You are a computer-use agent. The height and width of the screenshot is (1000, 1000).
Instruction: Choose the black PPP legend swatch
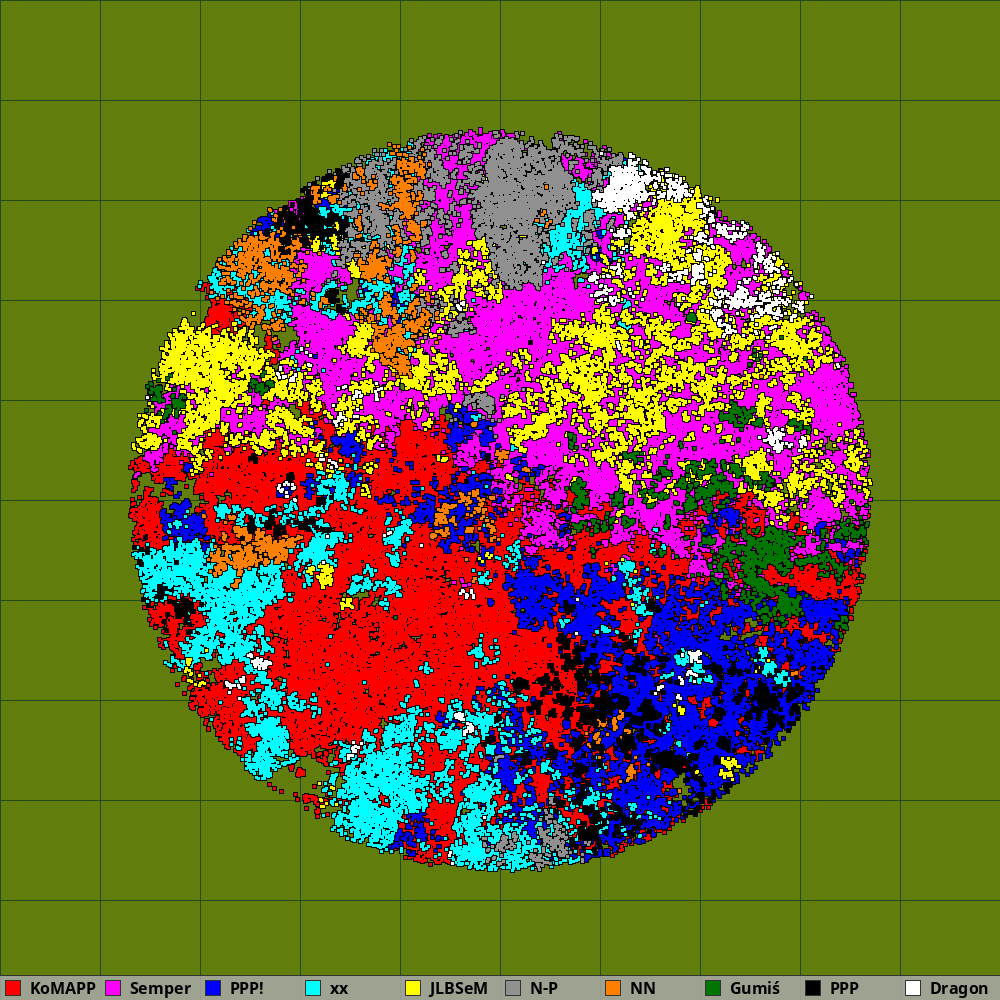coord(813,988)
